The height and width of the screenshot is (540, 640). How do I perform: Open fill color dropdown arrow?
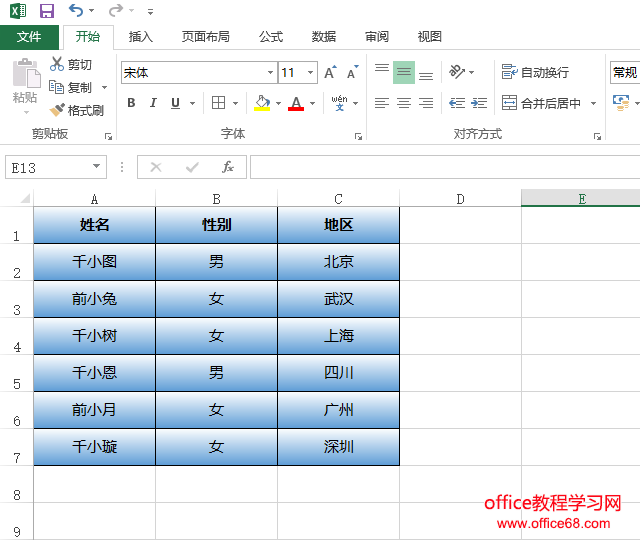coord(278,103)
